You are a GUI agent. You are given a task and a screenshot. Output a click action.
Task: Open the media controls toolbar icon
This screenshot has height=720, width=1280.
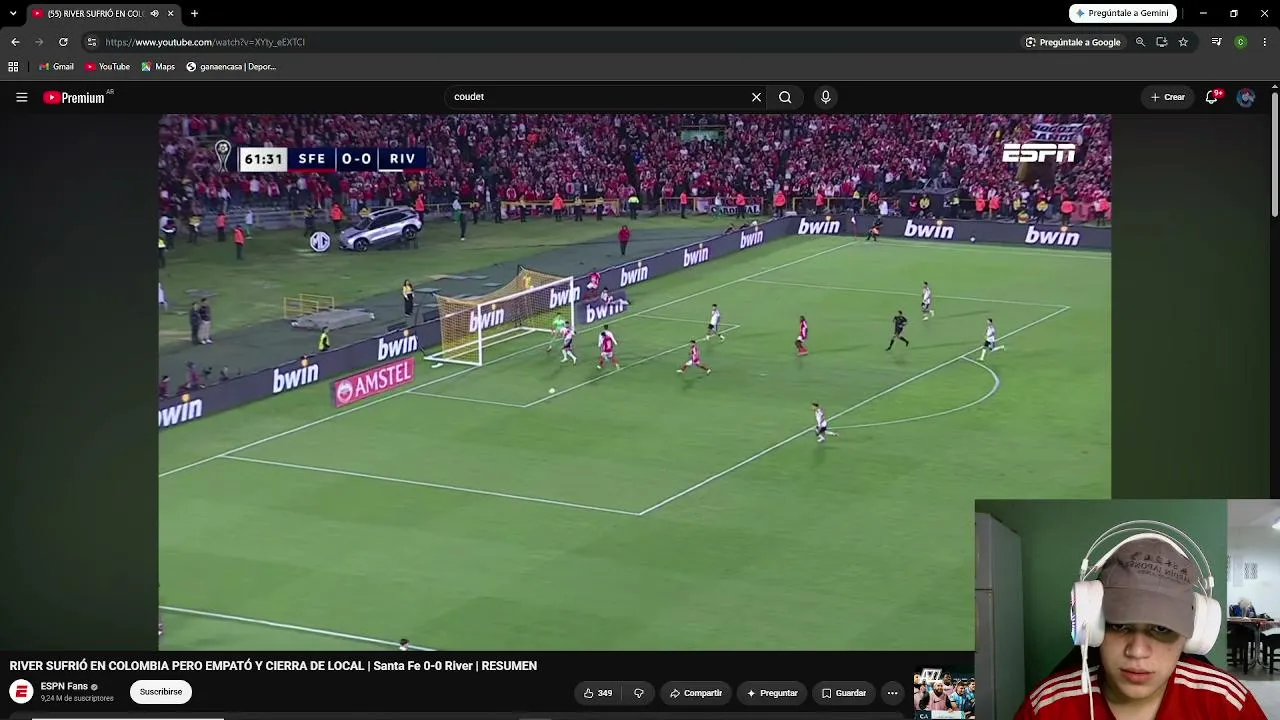(x=1216, y=42)
